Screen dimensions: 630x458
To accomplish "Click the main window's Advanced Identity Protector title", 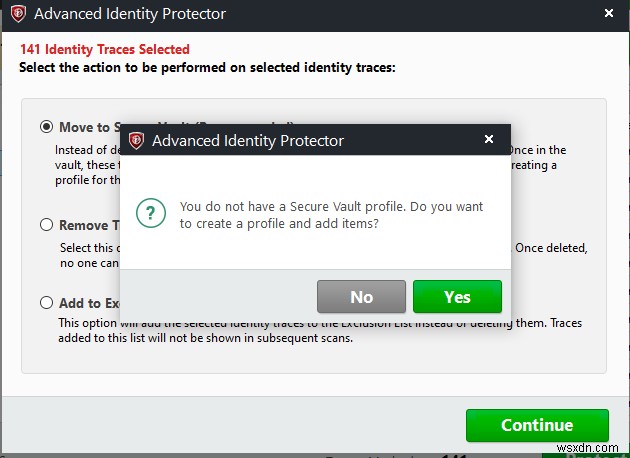I will pos(130,15).
